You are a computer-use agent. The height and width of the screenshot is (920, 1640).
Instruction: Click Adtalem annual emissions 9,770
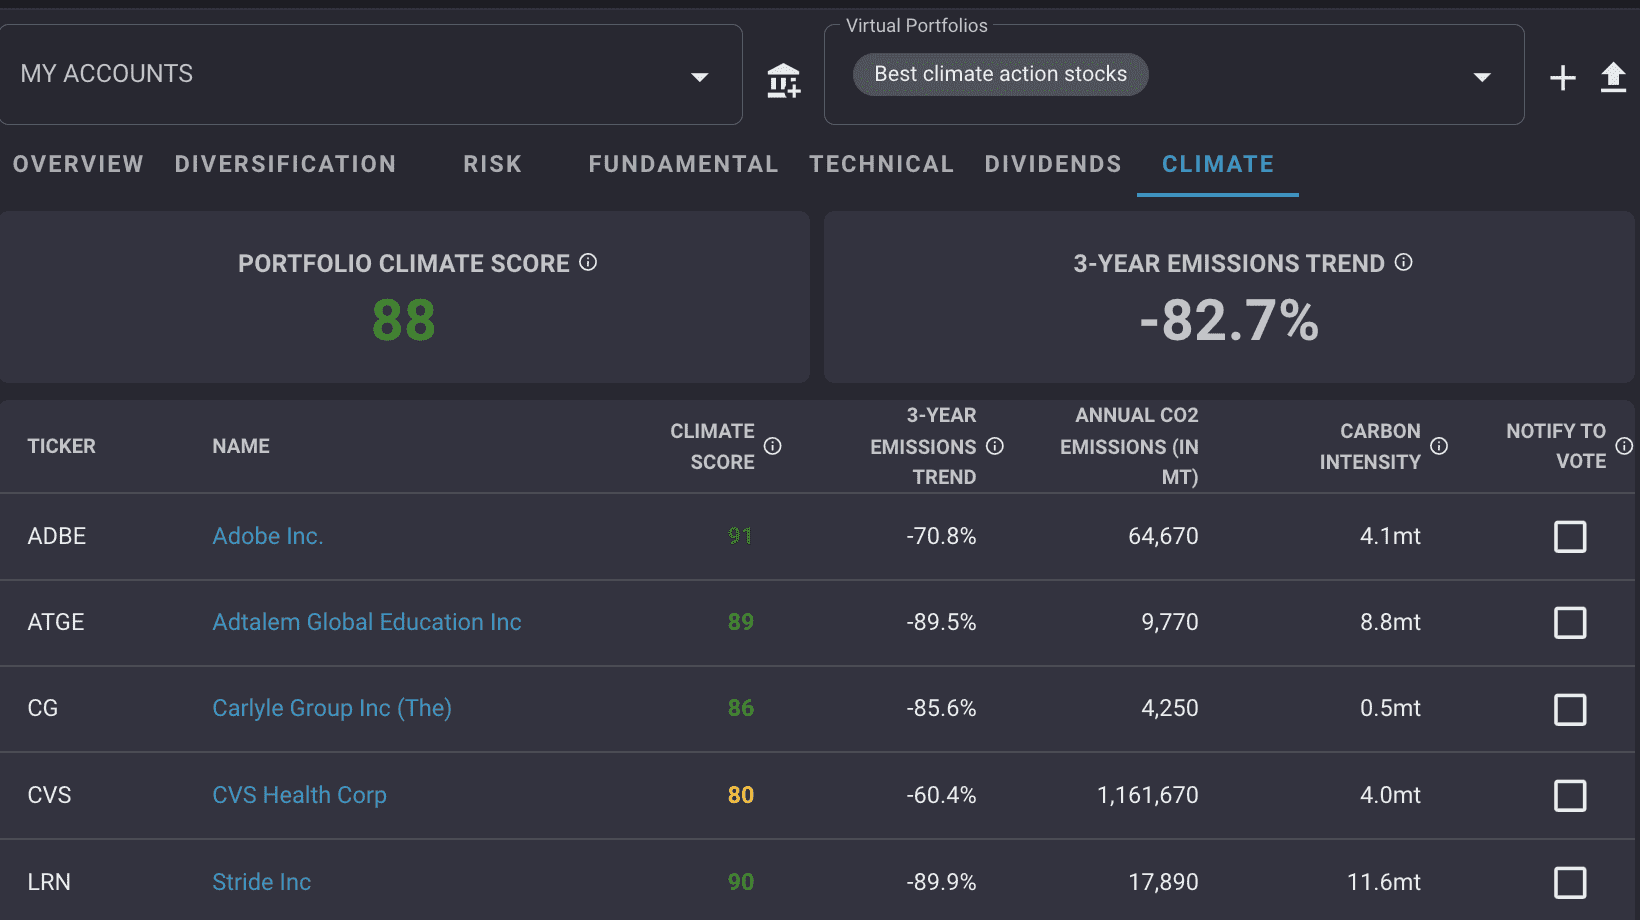click(1170, 622)
